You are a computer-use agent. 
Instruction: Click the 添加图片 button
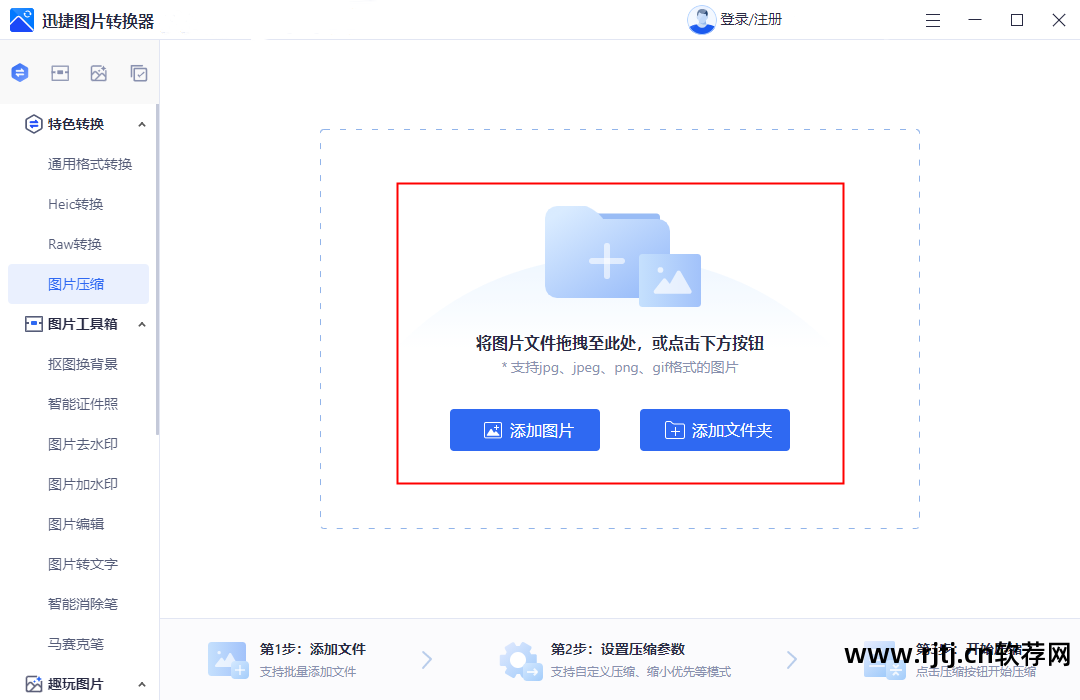(x=525, y=430)
